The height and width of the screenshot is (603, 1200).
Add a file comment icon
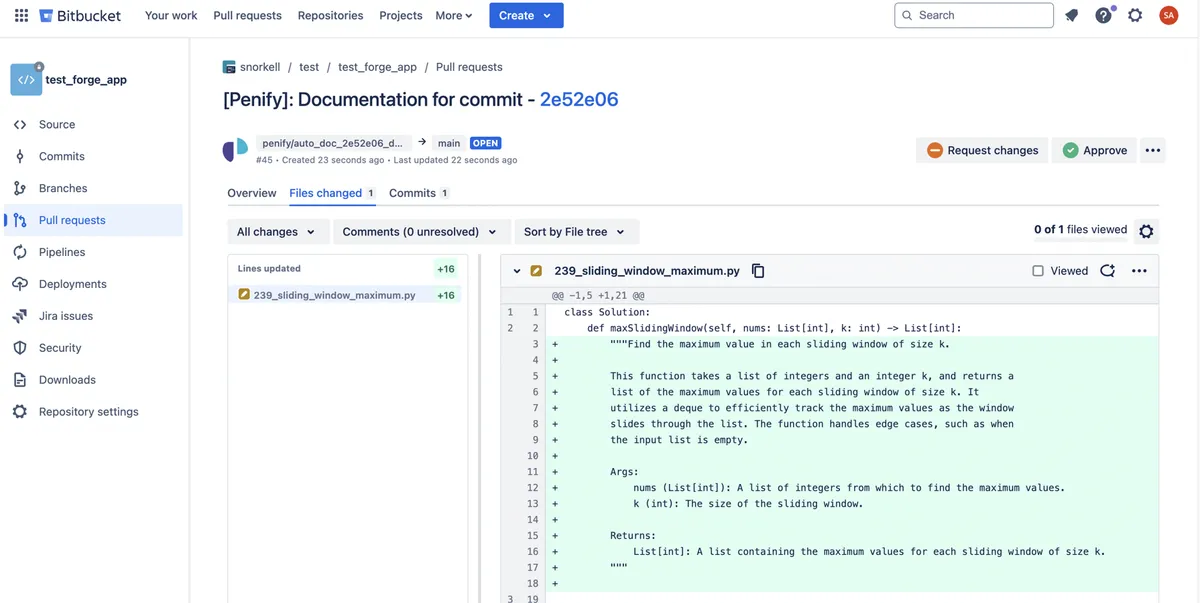click(x=1107, y=271)
